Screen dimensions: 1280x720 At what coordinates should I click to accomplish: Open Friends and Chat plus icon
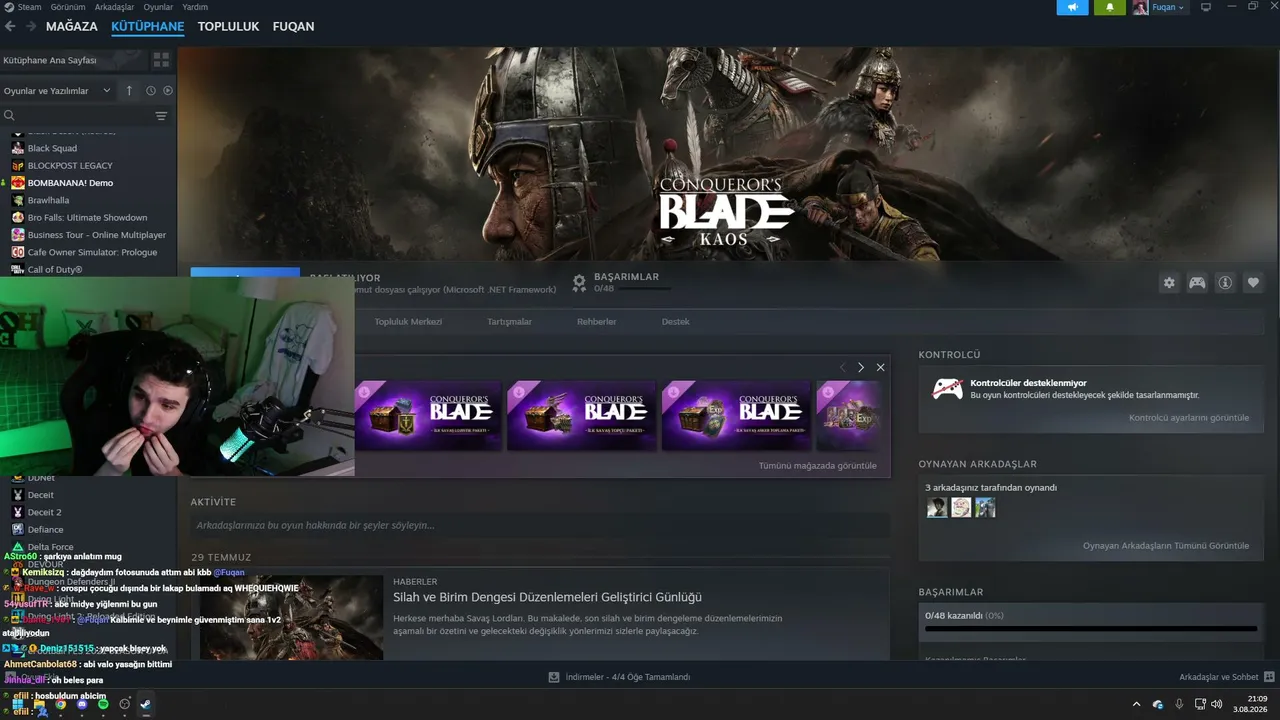(1269, 677)
